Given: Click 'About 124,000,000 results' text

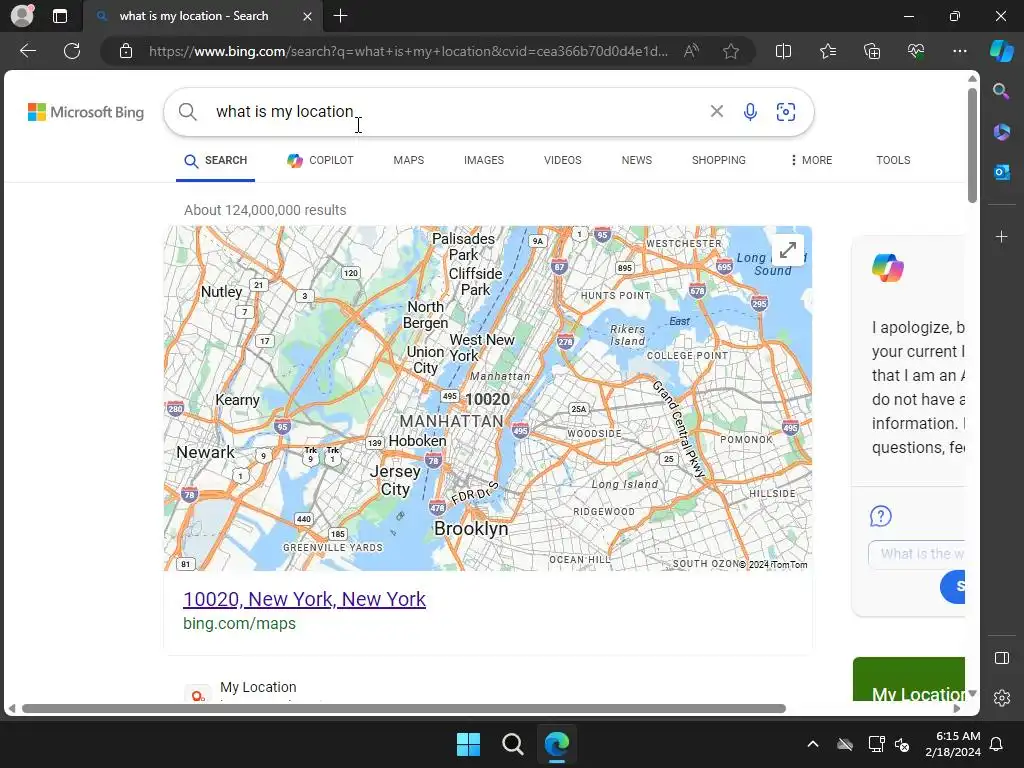Looking at the screenshot, I should pos(265,210).
